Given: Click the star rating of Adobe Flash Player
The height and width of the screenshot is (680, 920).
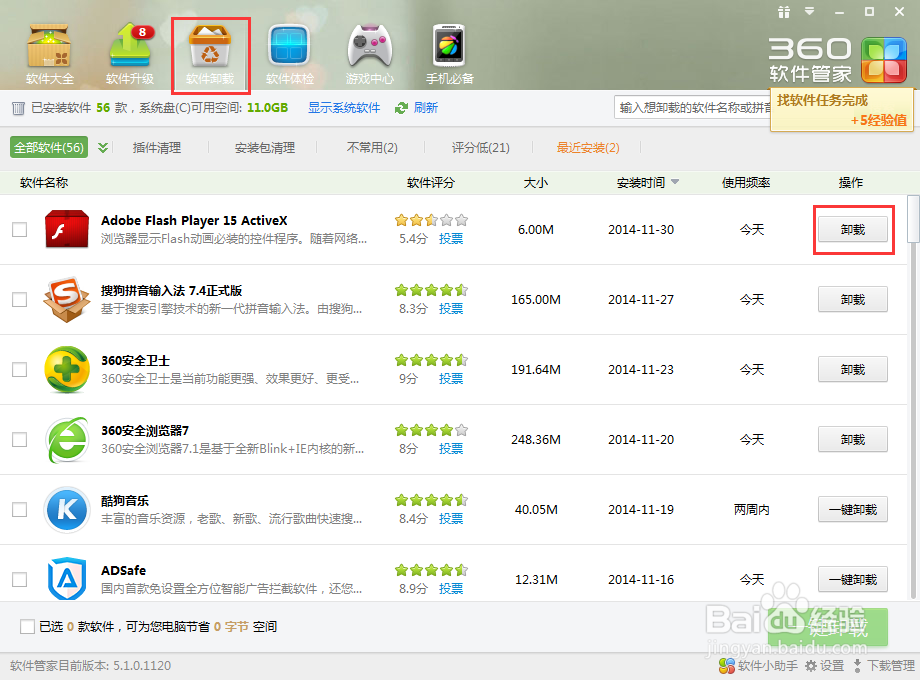Looking at the screenshot, I should 431,220.
